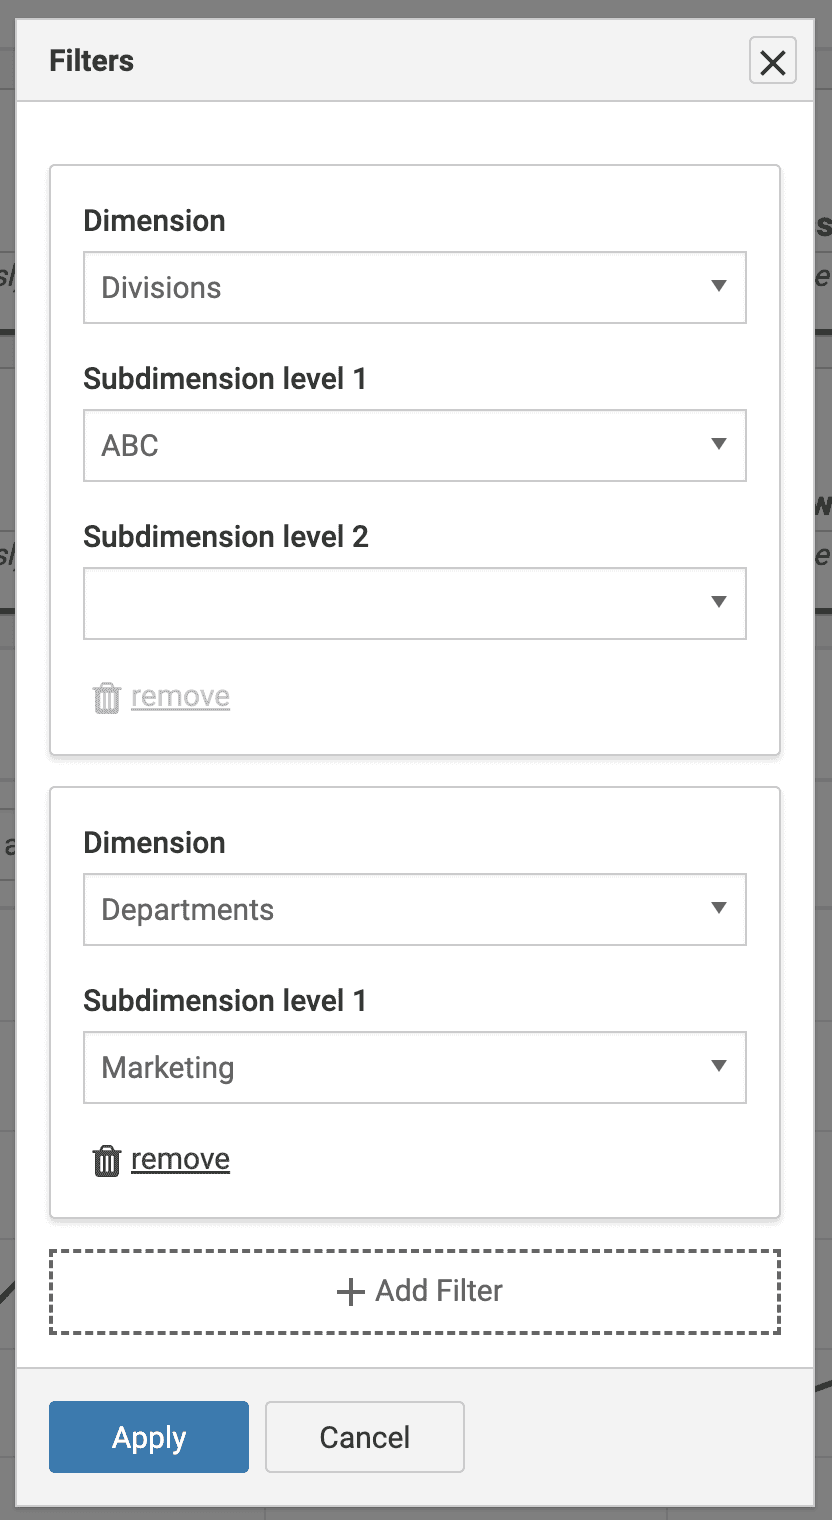
Task: Click the dropdown caret on the Divisions field
Action: [719, 287]
